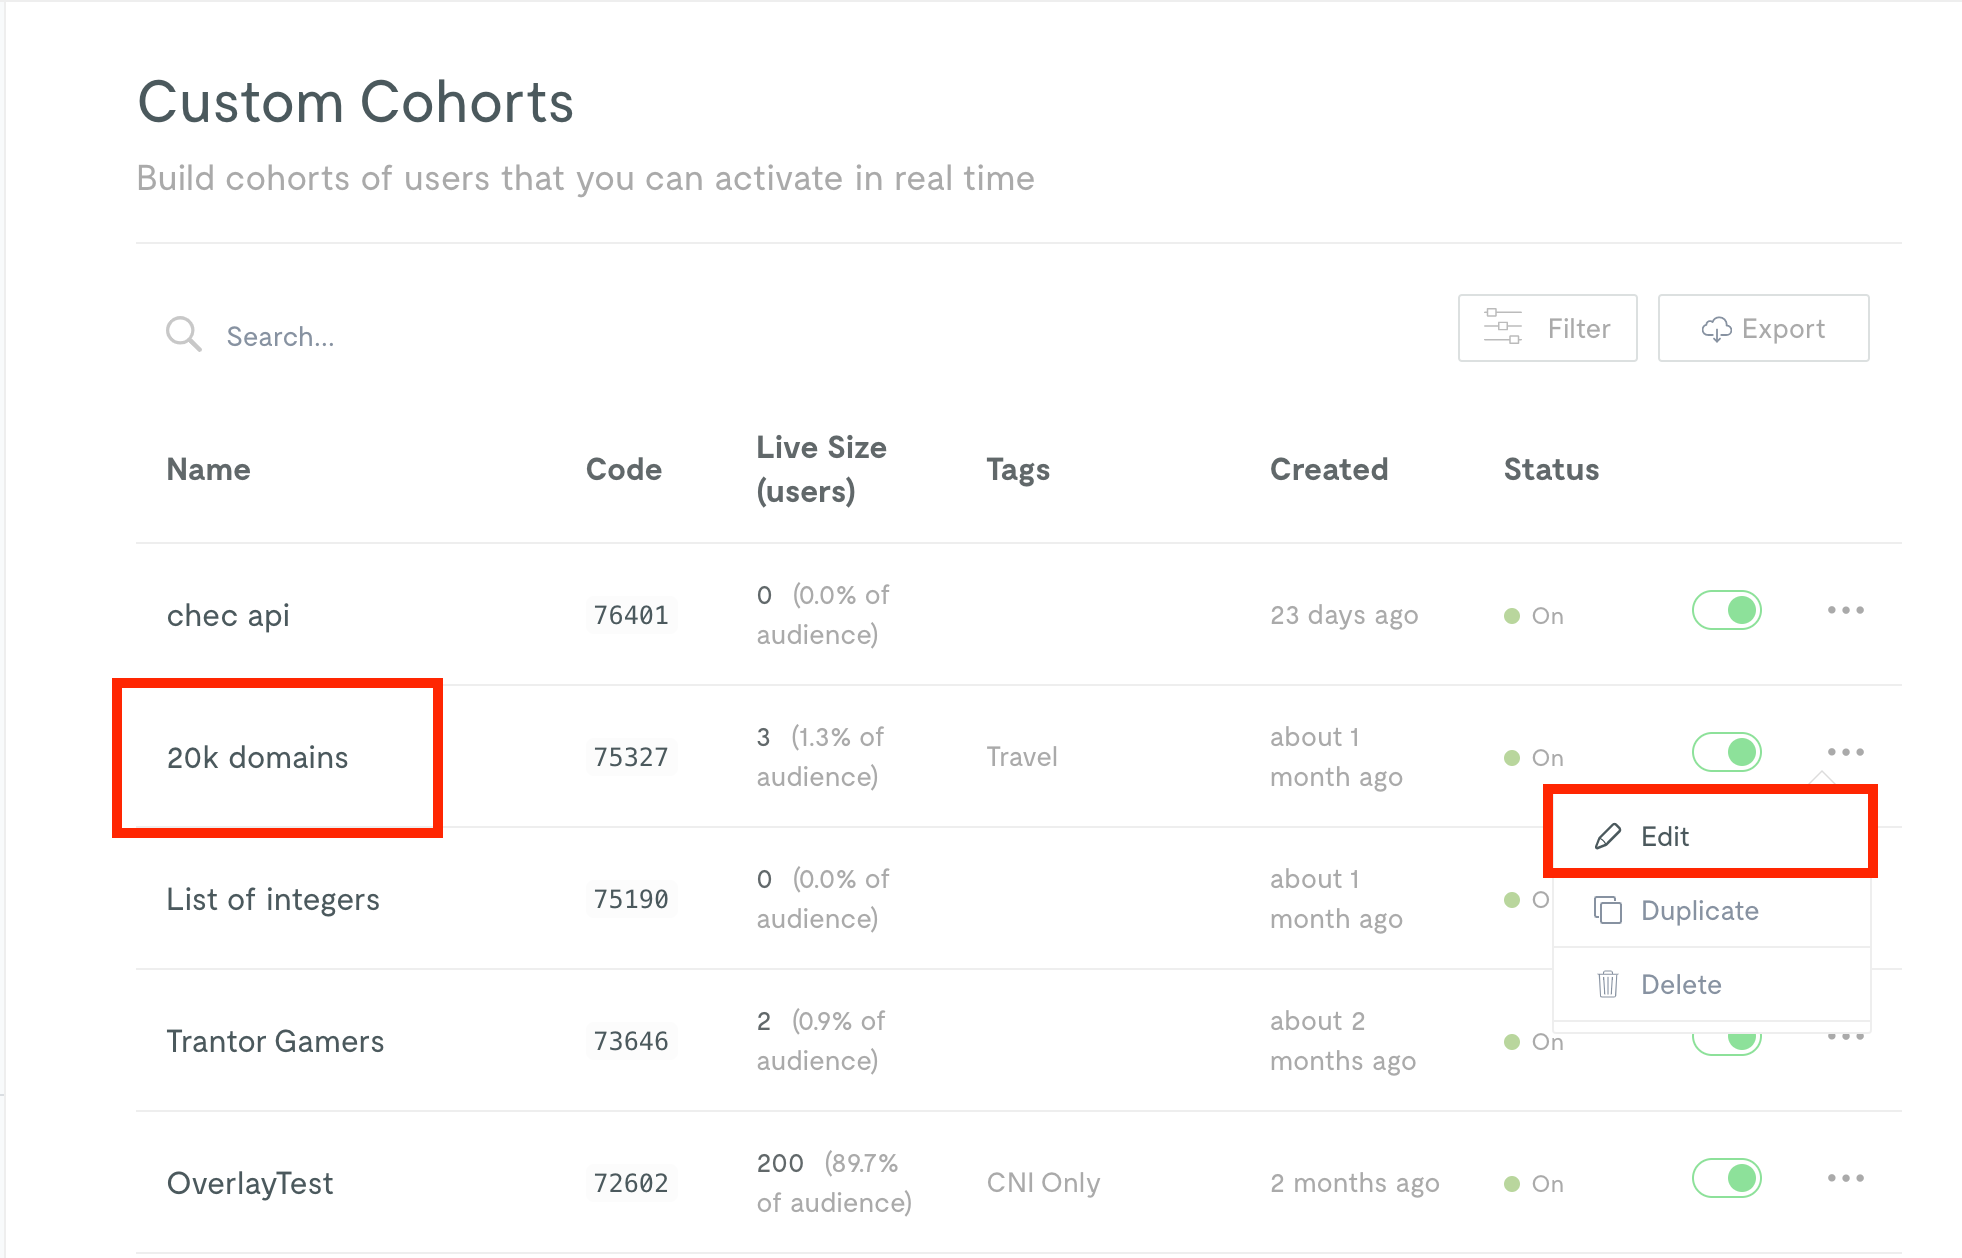Choose Delete from the context menu
This screenshot has height=1258, width=1962.
[x=1711, y=984]
